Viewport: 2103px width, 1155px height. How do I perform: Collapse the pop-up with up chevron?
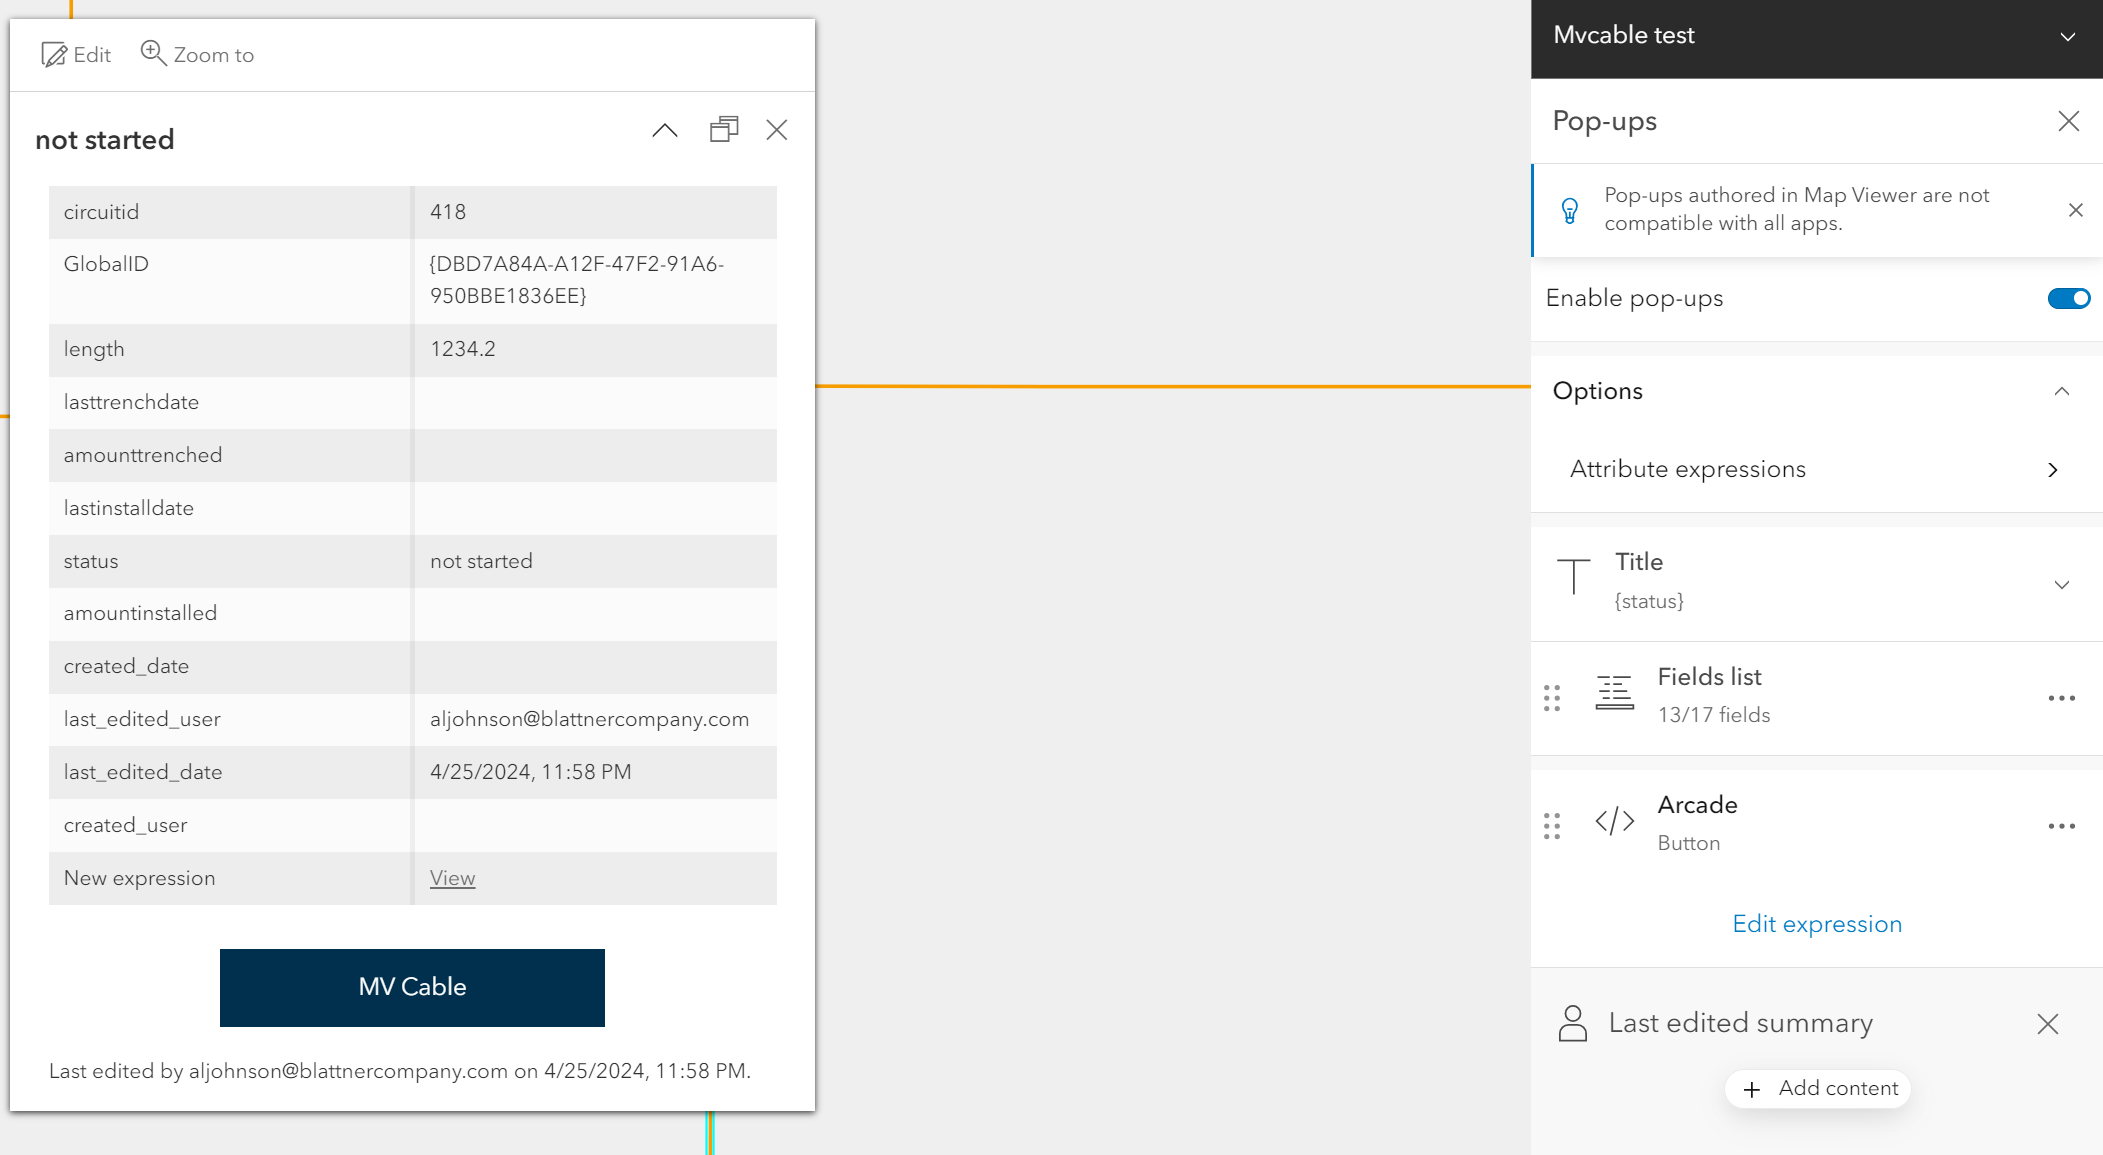[x=665, y=130]
